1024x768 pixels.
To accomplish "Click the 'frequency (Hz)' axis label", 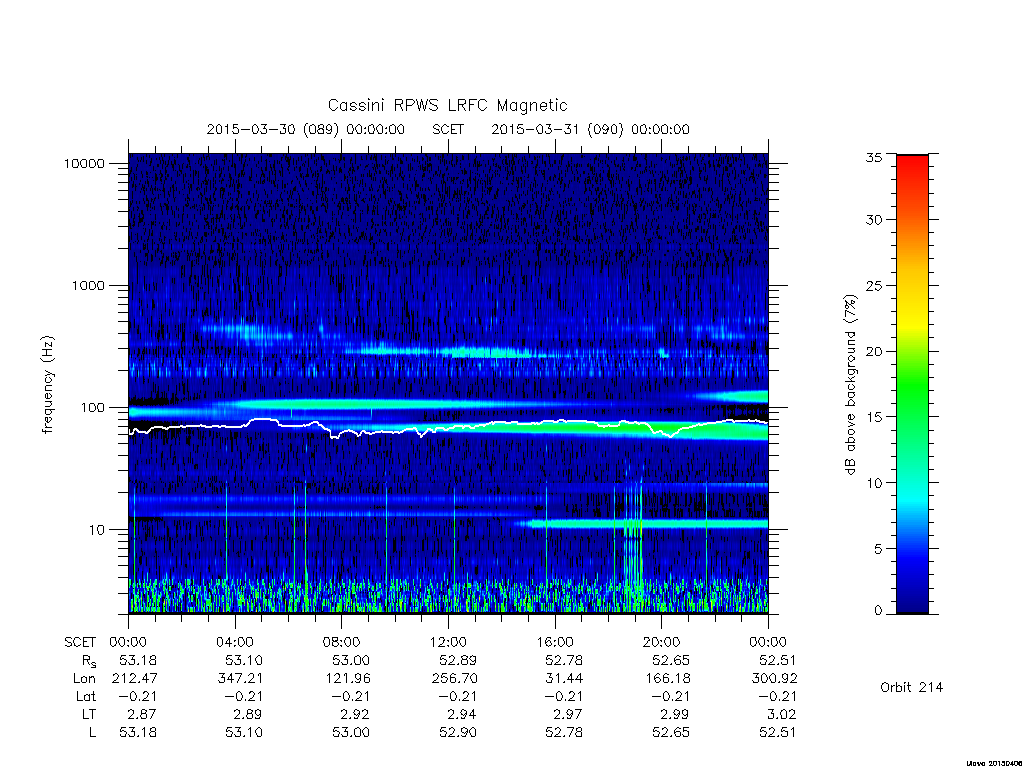I will tap(47, 385).
